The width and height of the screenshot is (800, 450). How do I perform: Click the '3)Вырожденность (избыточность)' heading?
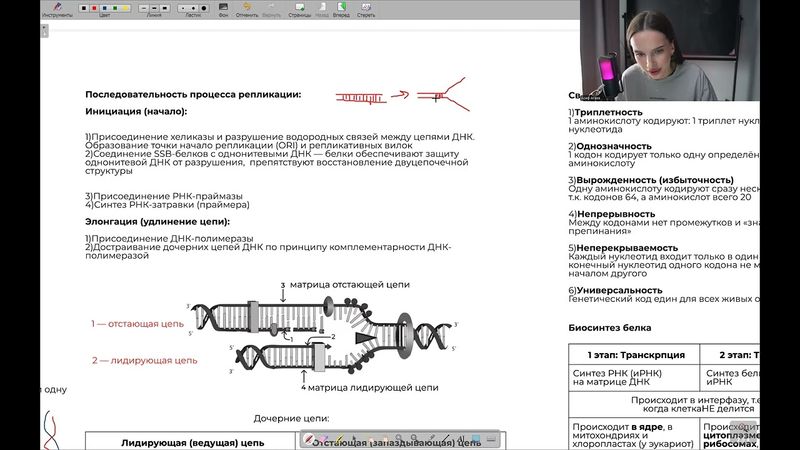[651, 180]
